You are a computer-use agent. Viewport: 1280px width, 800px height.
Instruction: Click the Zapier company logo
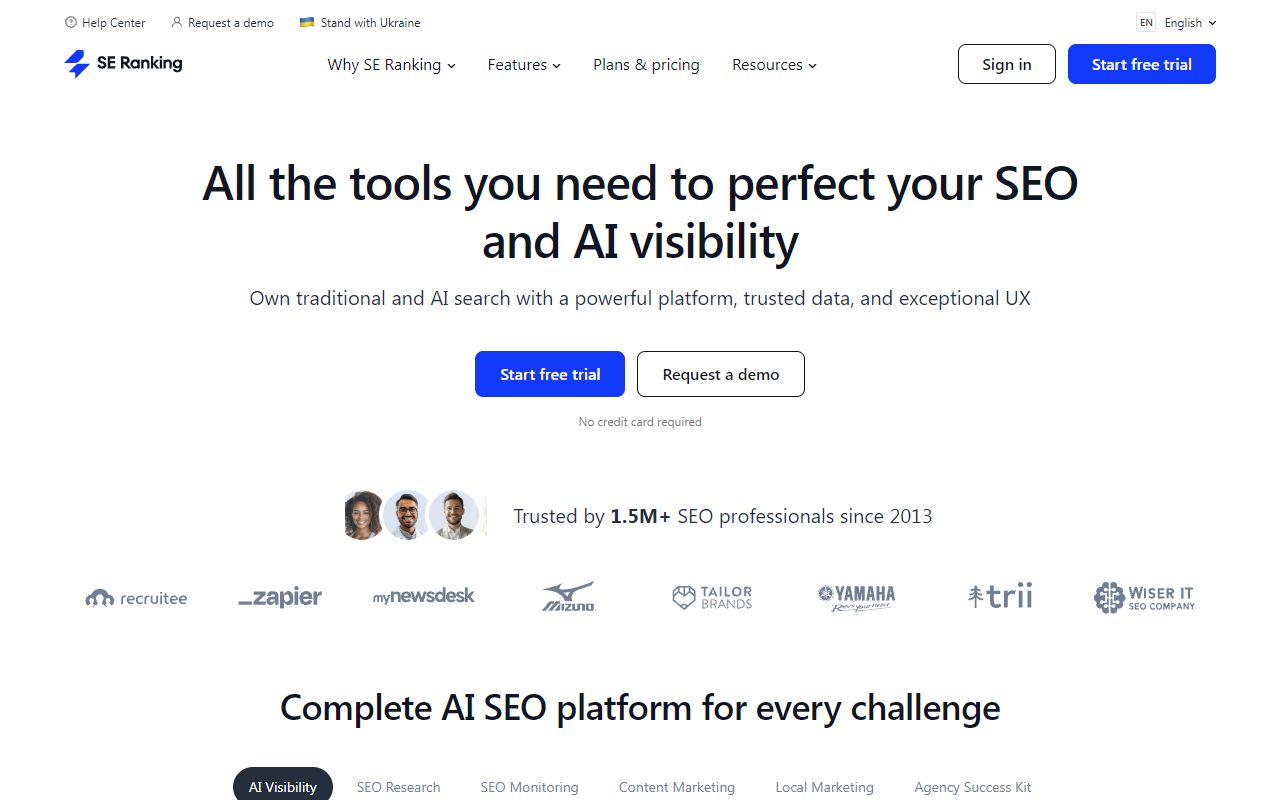click(279, 596)
